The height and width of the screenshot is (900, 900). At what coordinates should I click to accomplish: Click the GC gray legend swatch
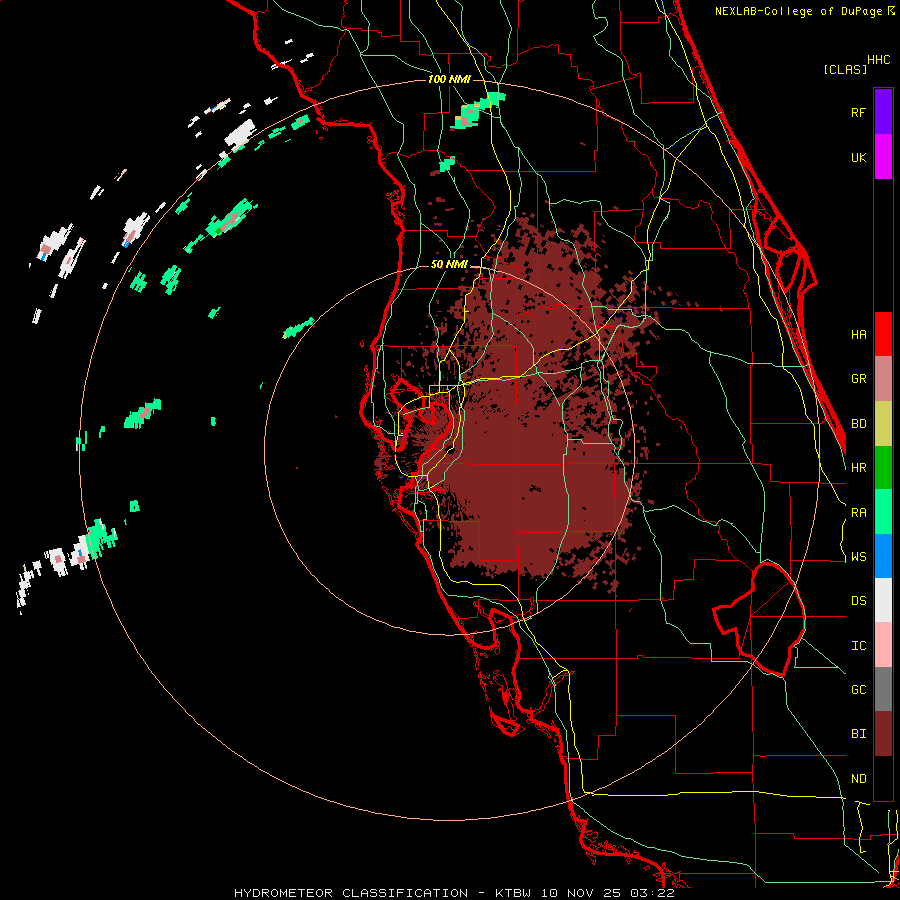coord(883,689)
